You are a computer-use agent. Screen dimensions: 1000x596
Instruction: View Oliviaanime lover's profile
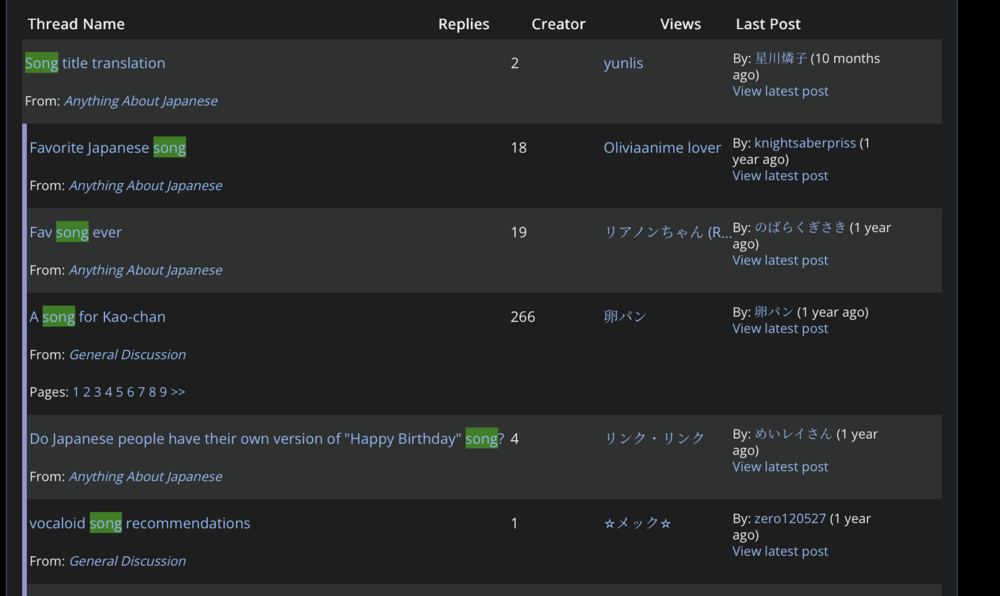[662, 148]
